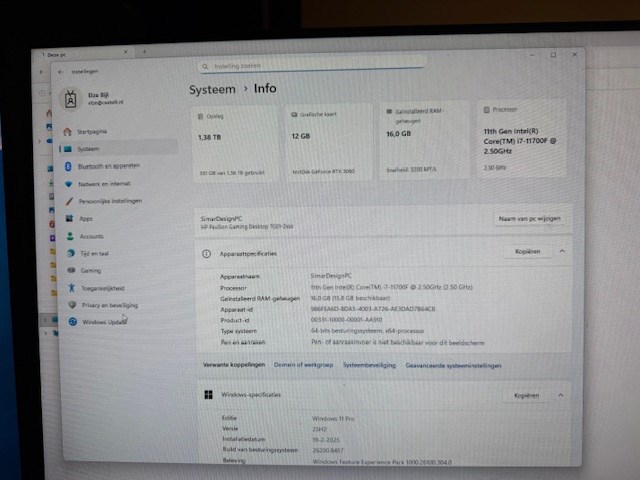Click the back arrow in Instellingen
The image size is (640, 480).
click(x=61, y=72)
